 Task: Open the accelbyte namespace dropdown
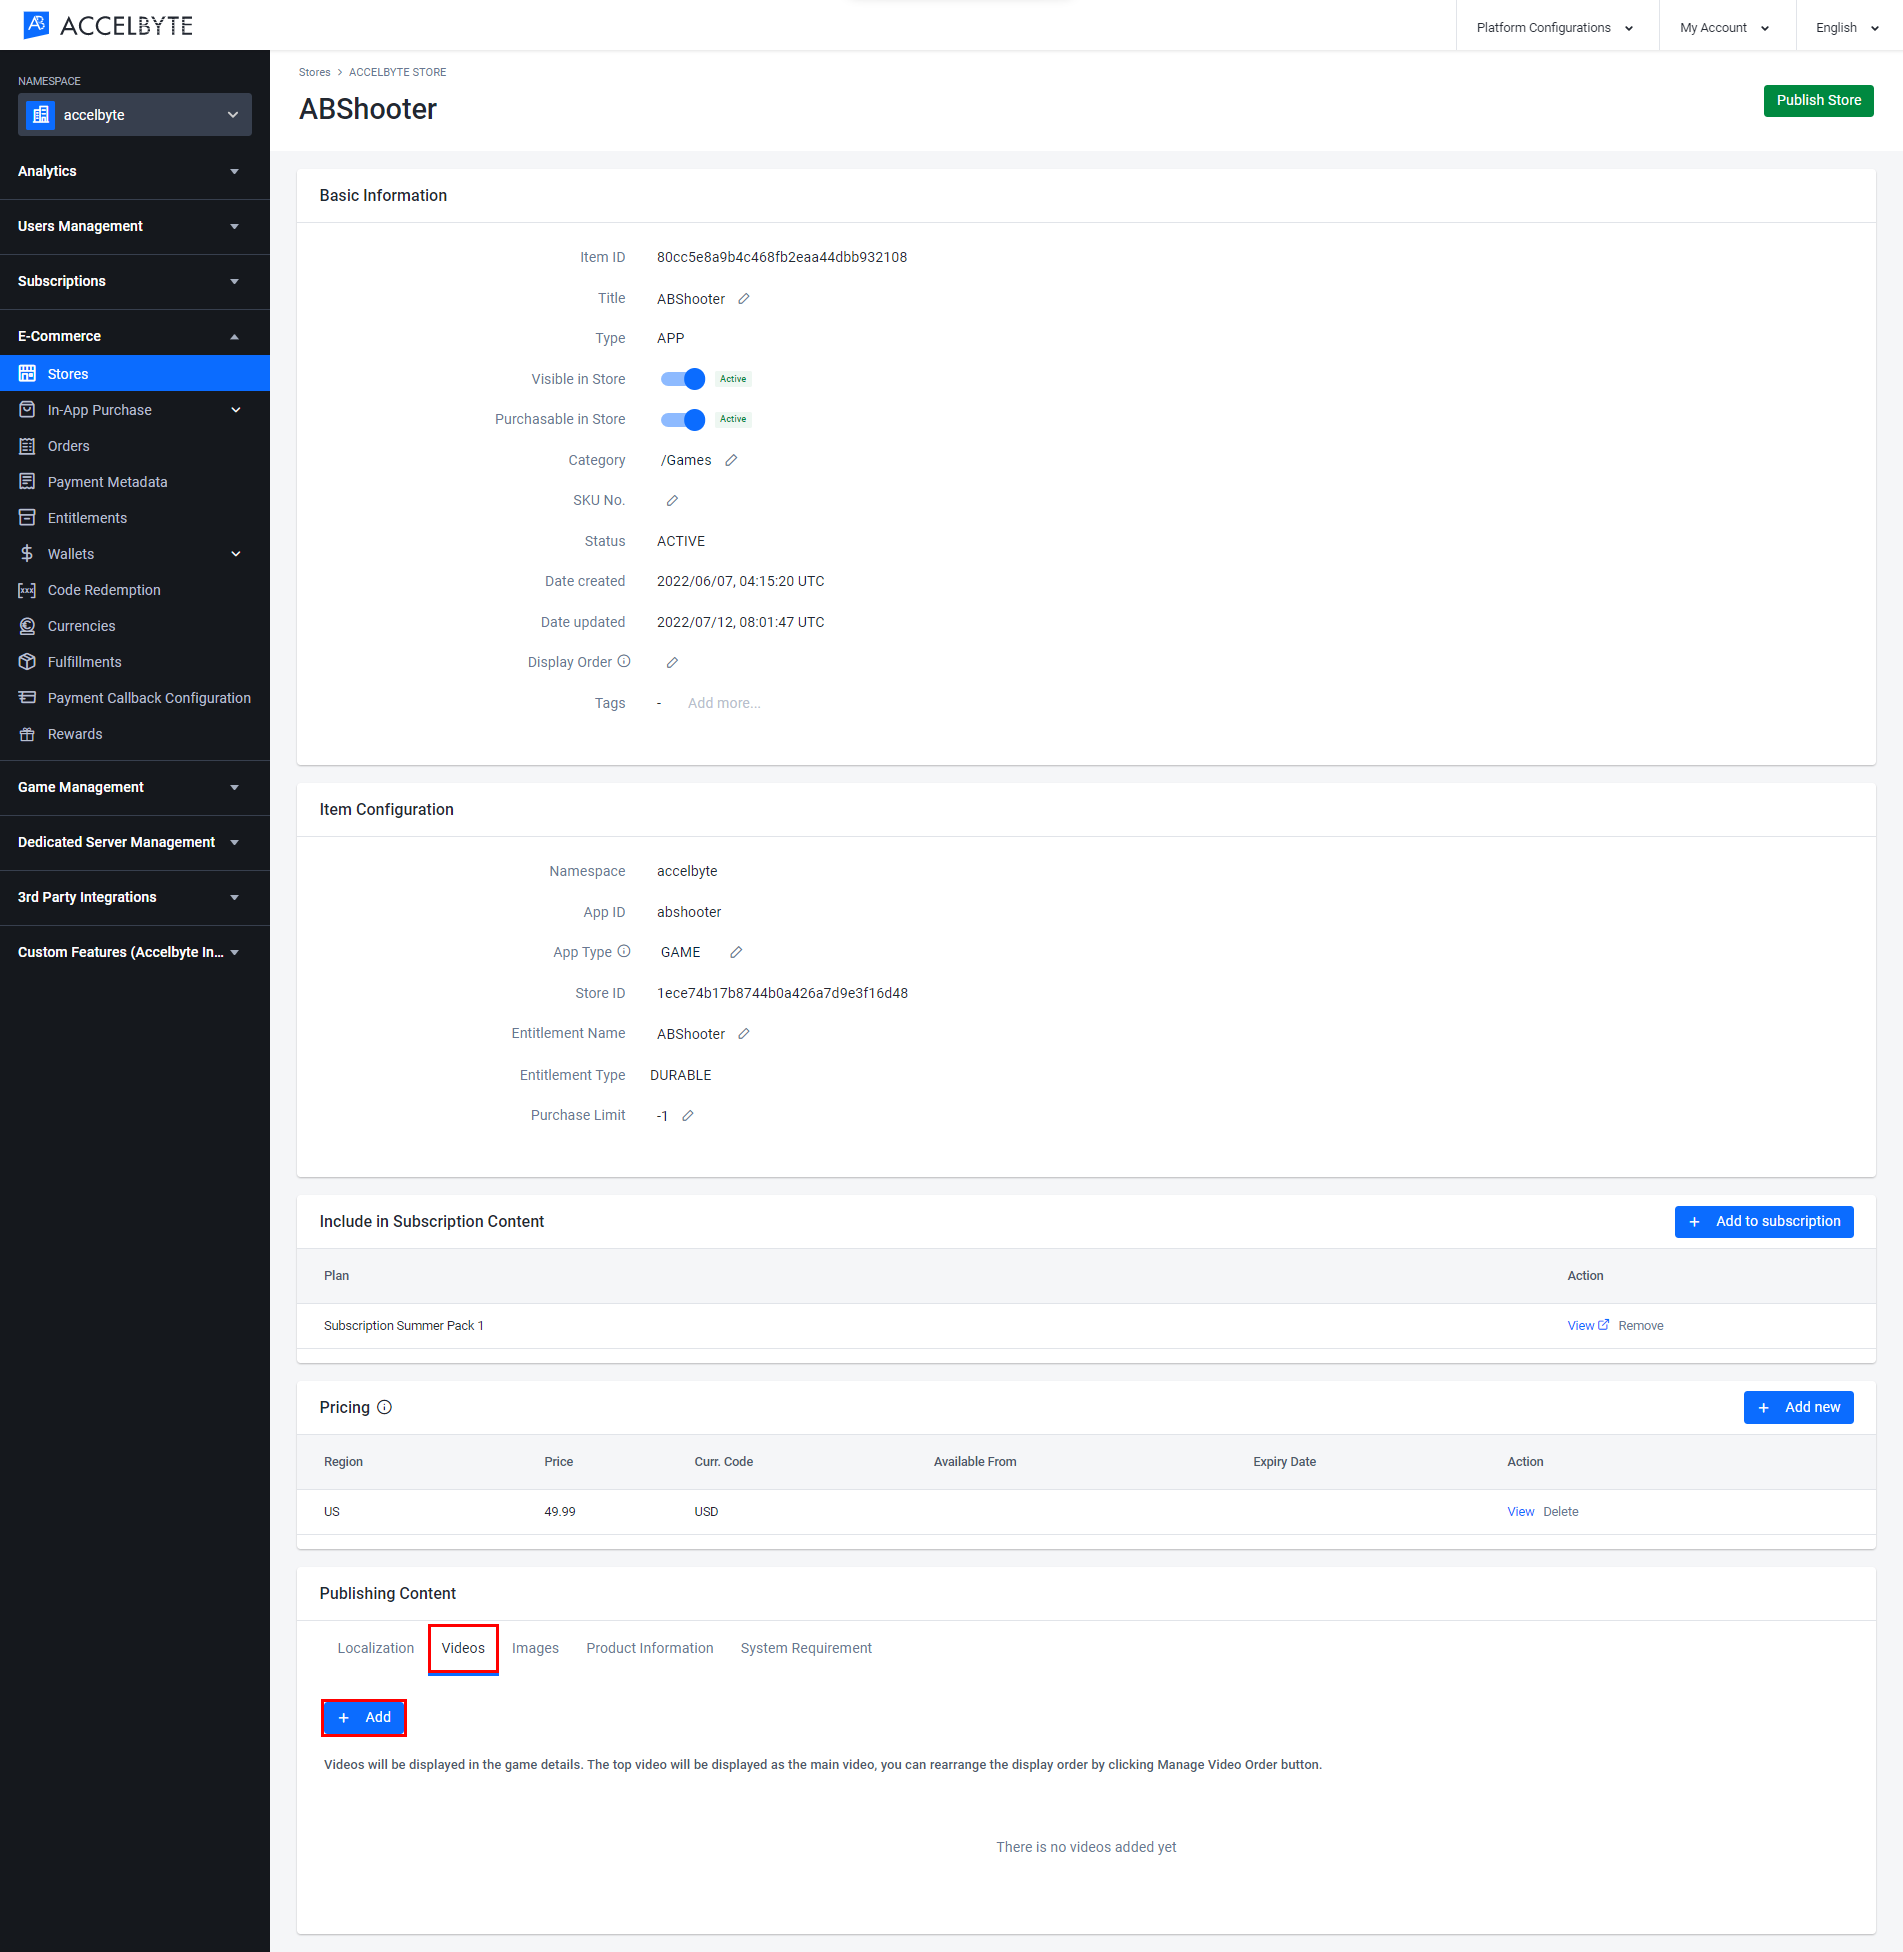135,115
